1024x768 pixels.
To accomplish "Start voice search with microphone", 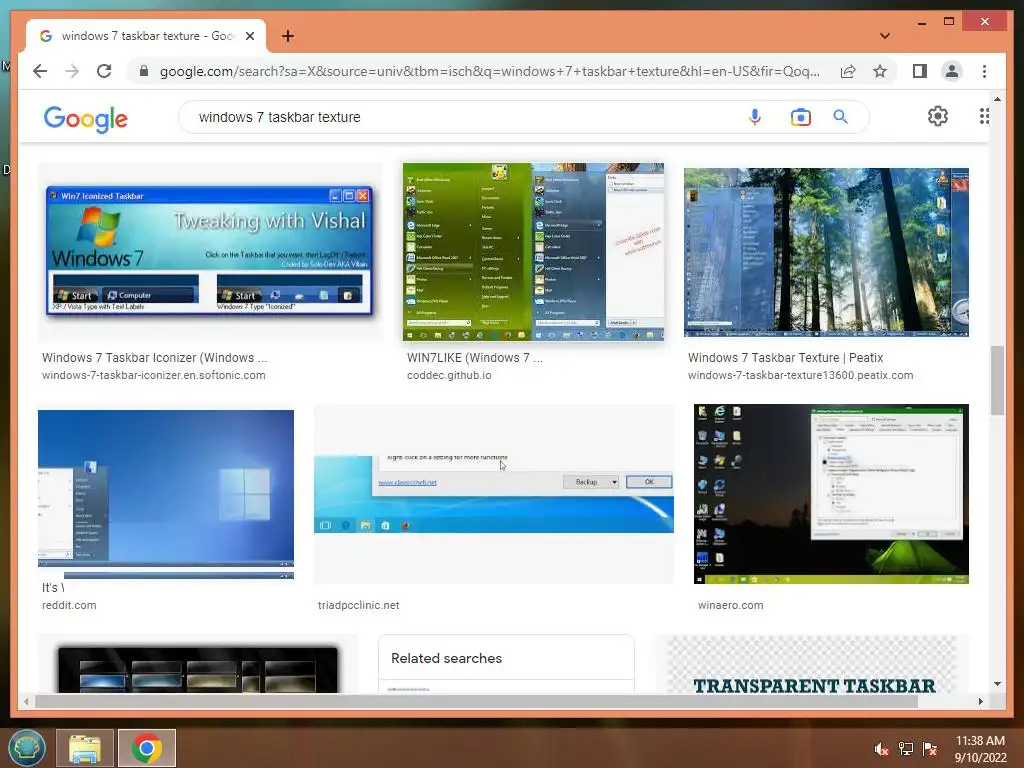I will (754, 117).
